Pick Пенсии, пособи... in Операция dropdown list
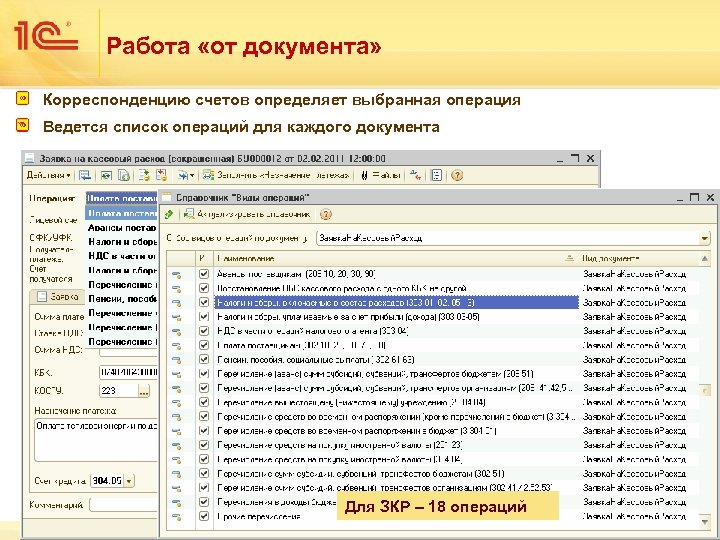 point(122,299)
